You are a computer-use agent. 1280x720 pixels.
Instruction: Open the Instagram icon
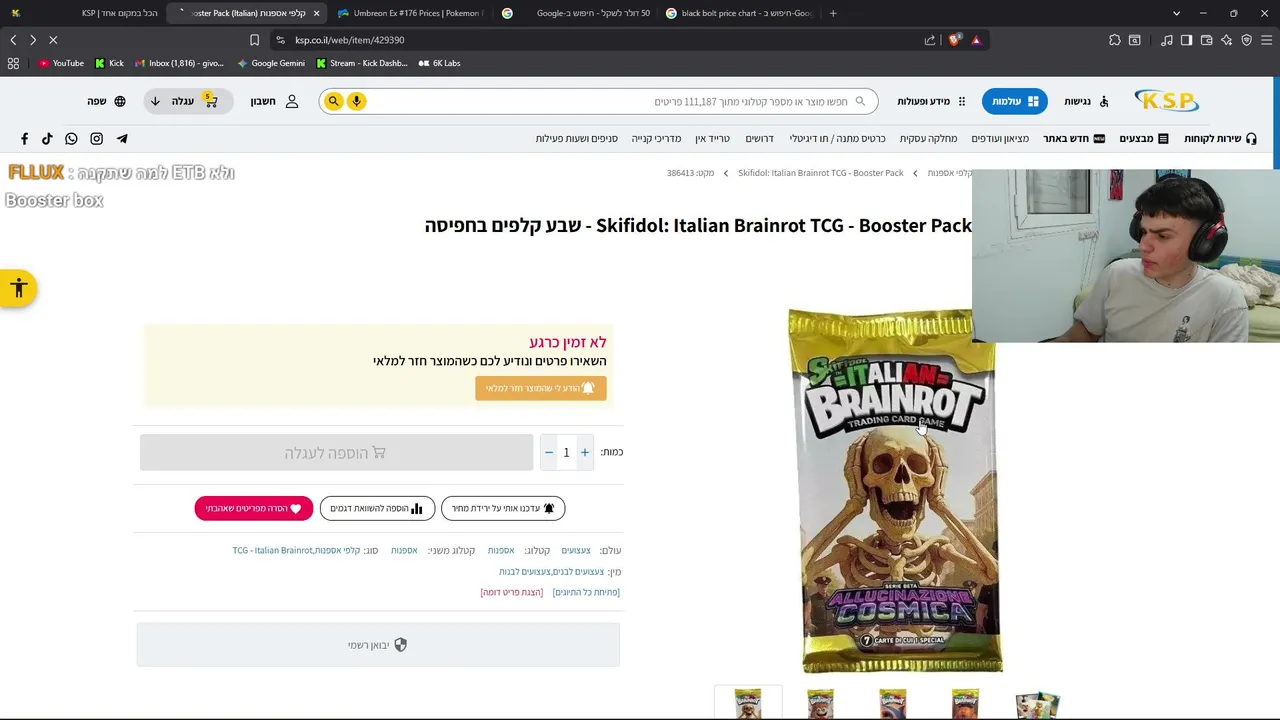tap(97, 139)
